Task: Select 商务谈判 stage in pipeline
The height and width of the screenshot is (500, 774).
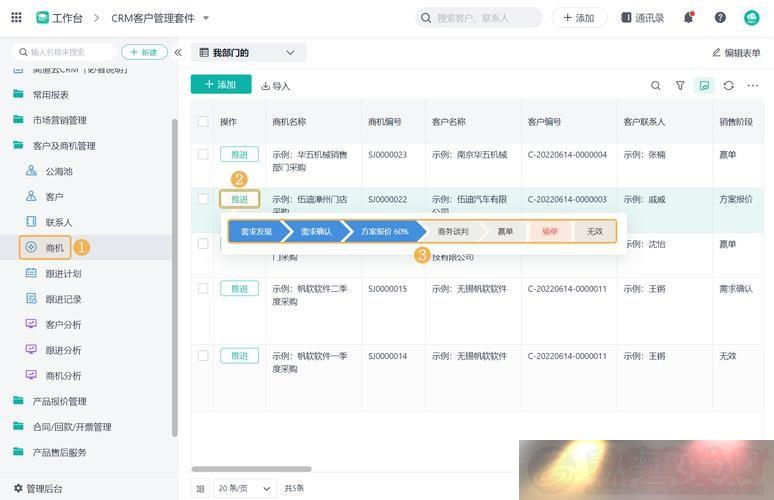Action: (x=453, y=231)
